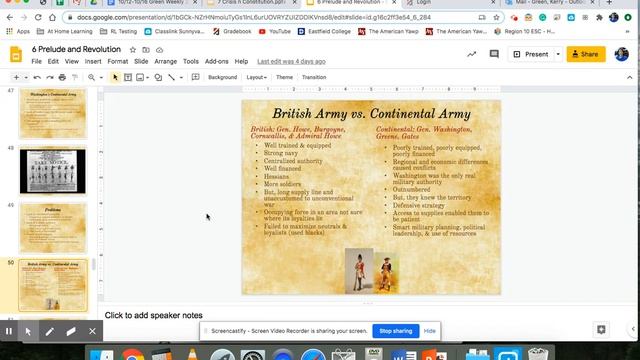Close the Screencastify drawing toolbar
Viewport: 640px width, 360px height.
click(92, 331)
